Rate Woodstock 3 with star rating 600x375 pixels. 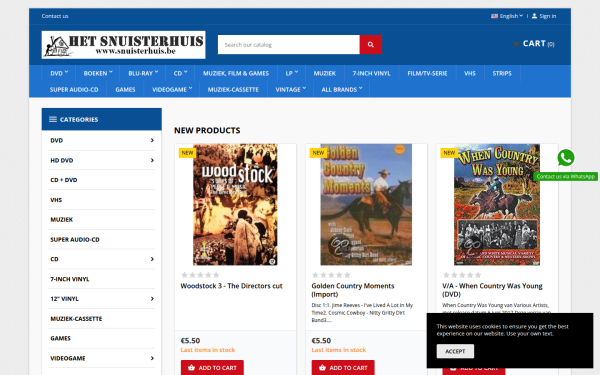point(200,275)
